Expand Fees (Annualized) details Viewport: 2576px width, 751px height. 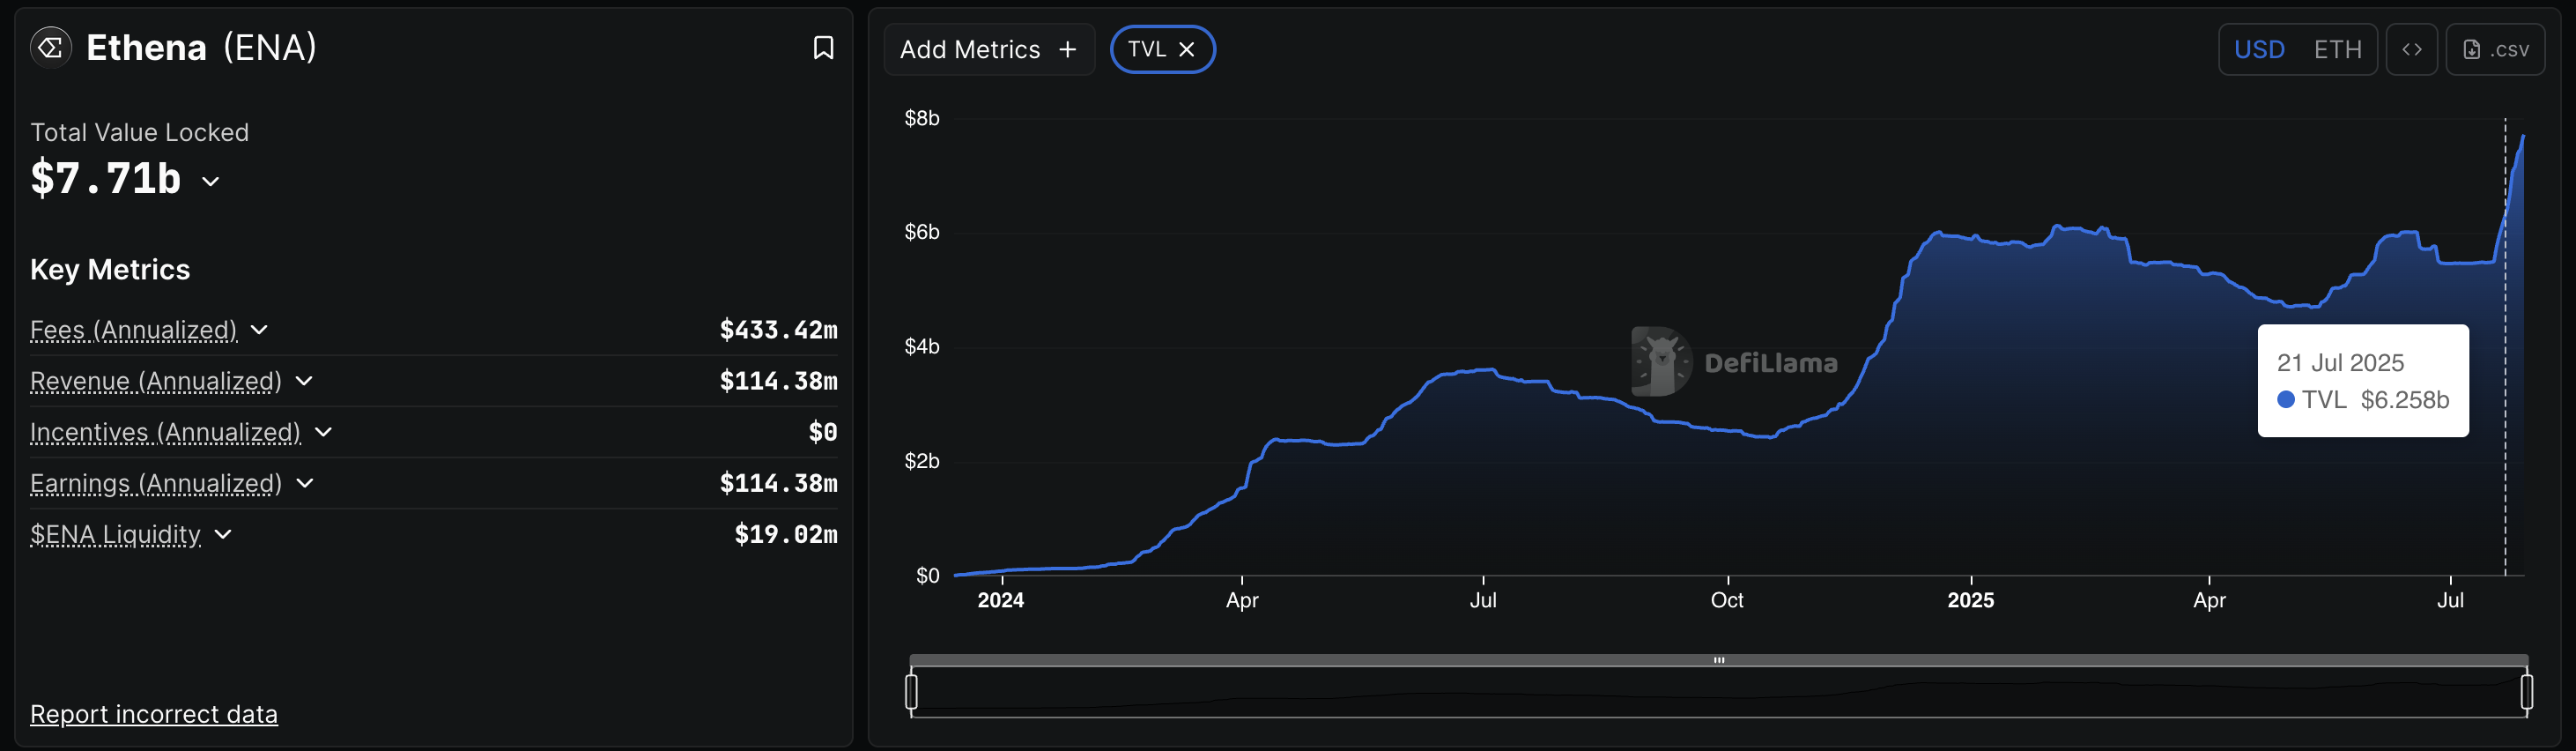click(259, 330)
